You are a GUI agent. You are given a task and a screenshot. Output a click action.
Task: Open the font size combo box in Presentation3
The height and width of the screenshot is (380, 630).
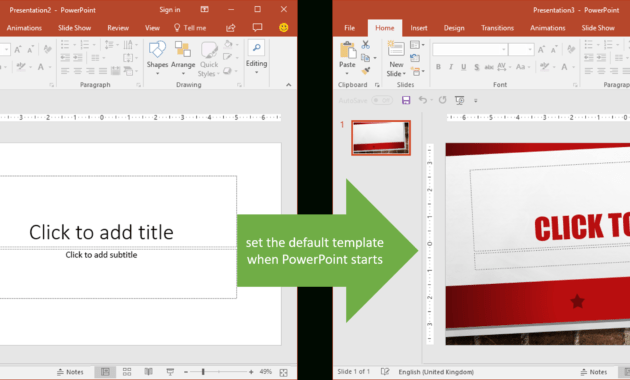pyautogui.click(x=521, y=49)
